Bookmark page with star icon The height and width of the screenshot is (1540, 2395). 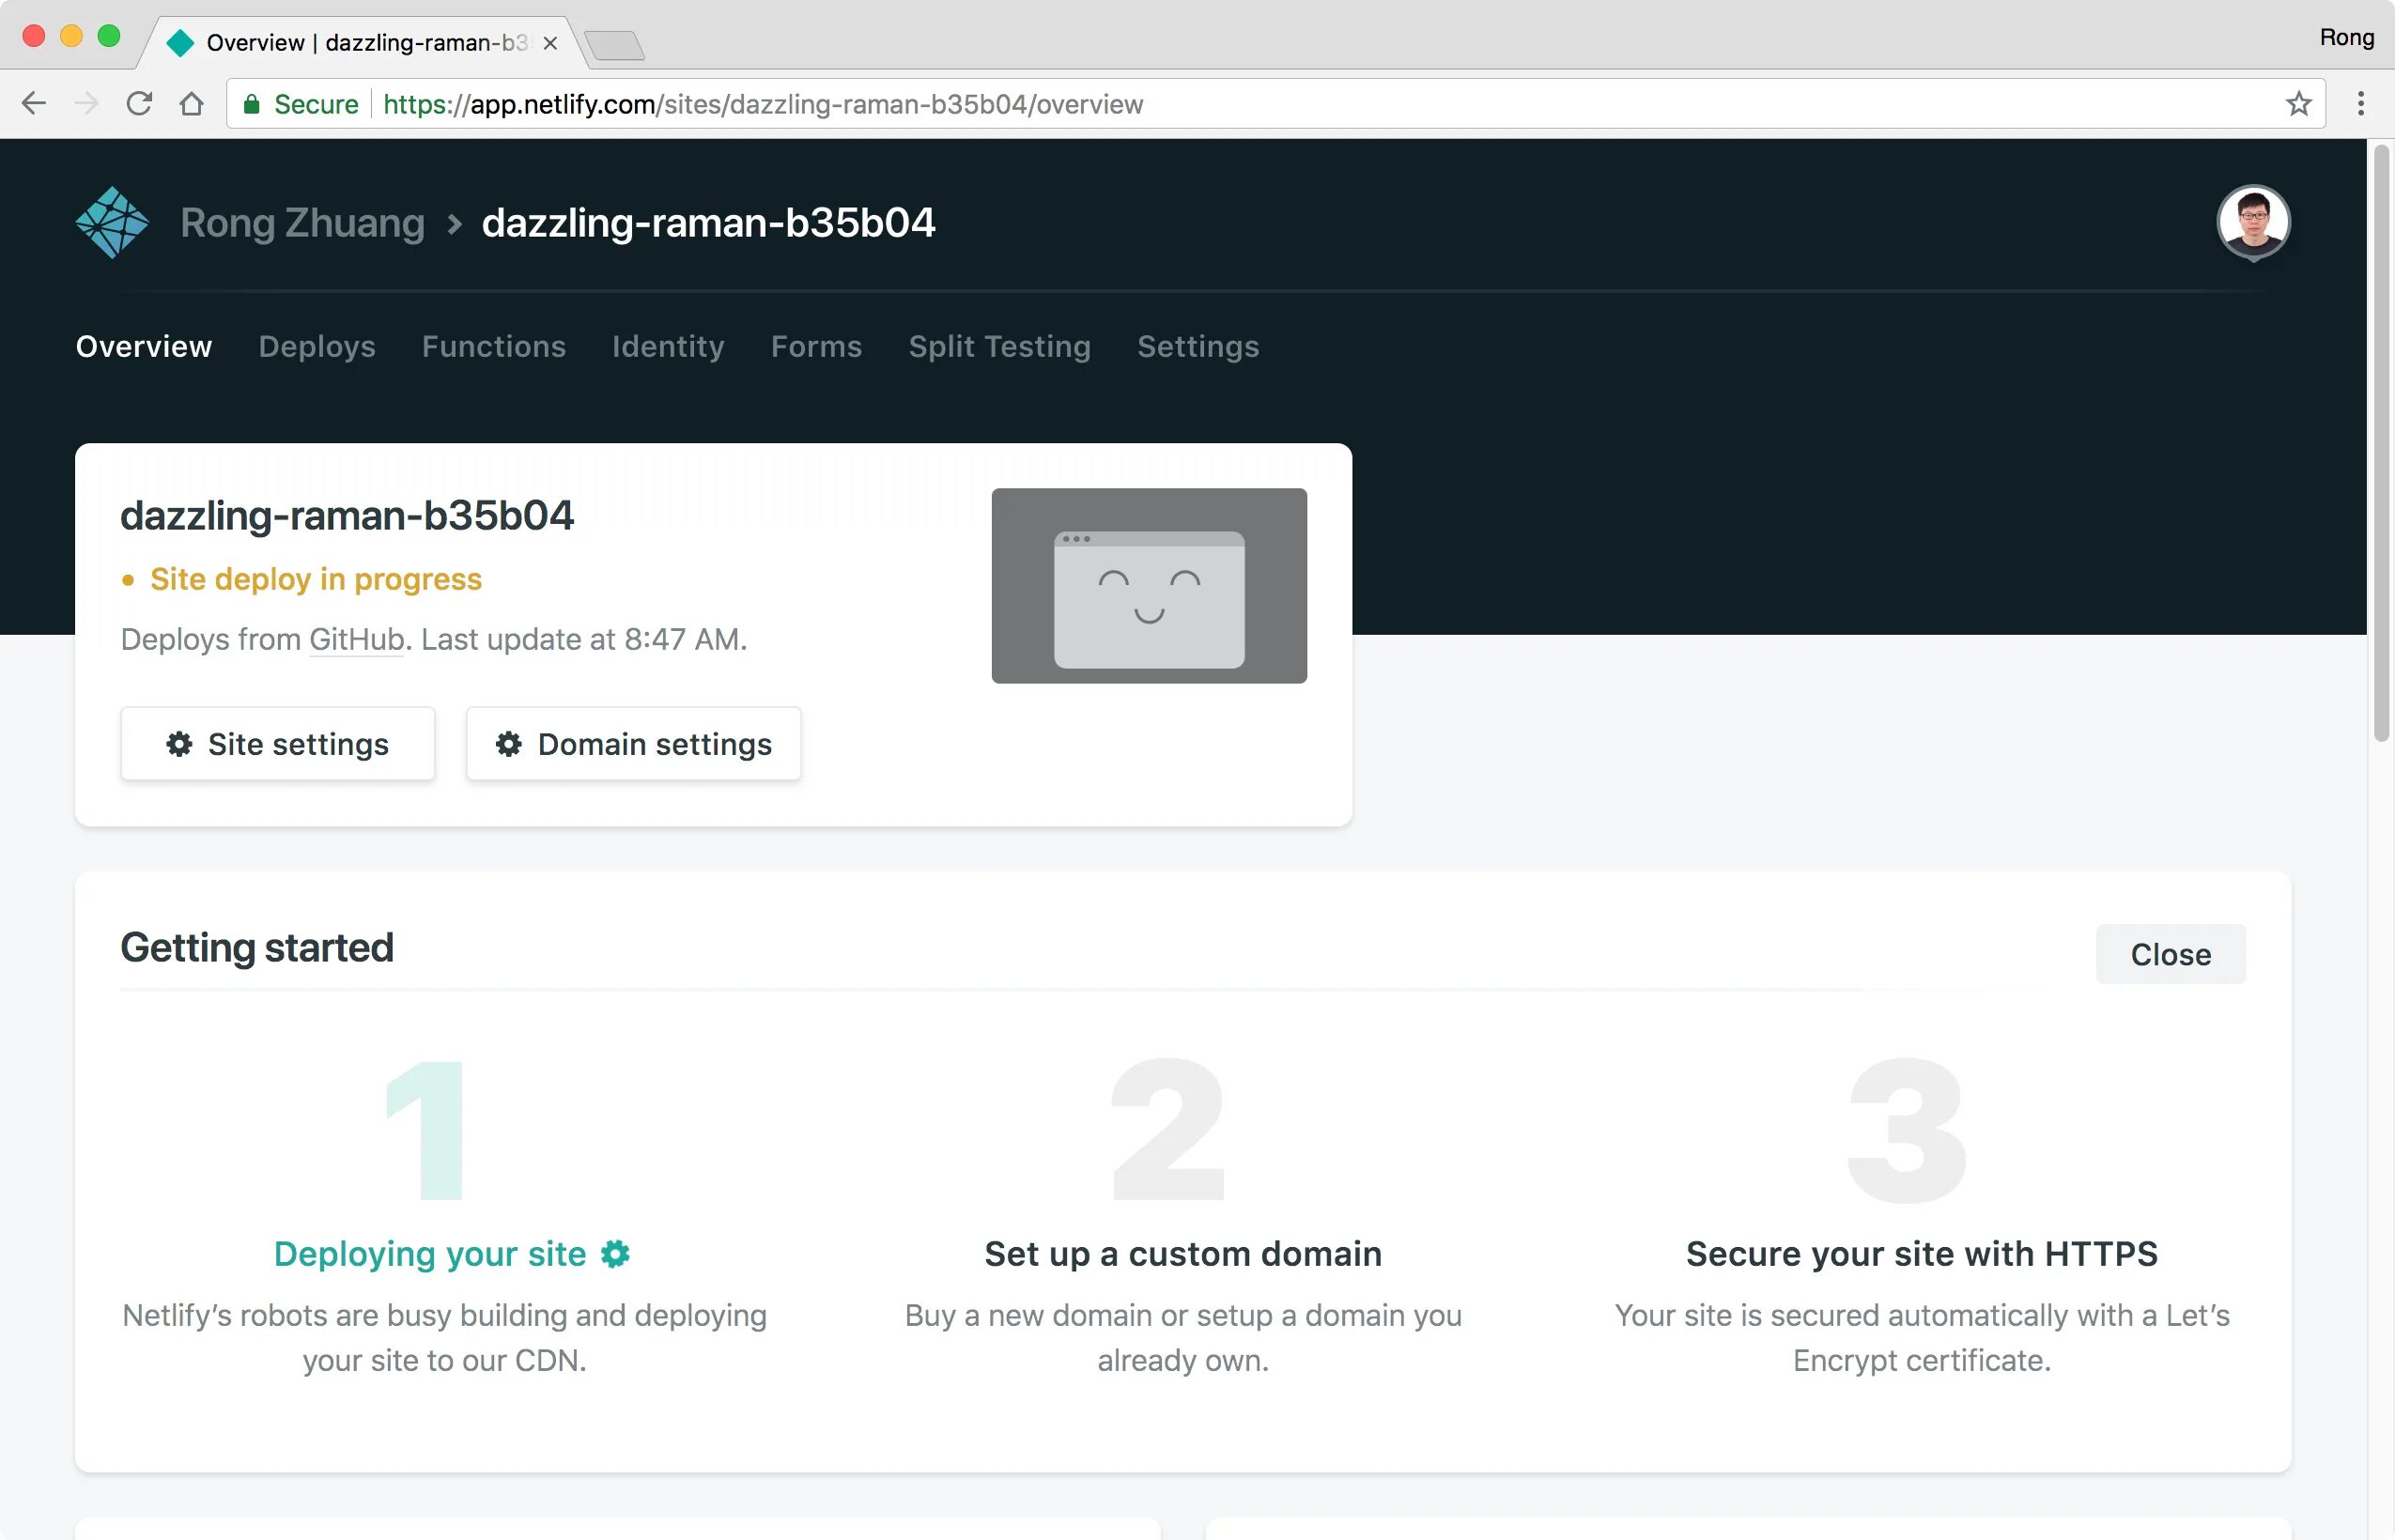pos(2298,104)
